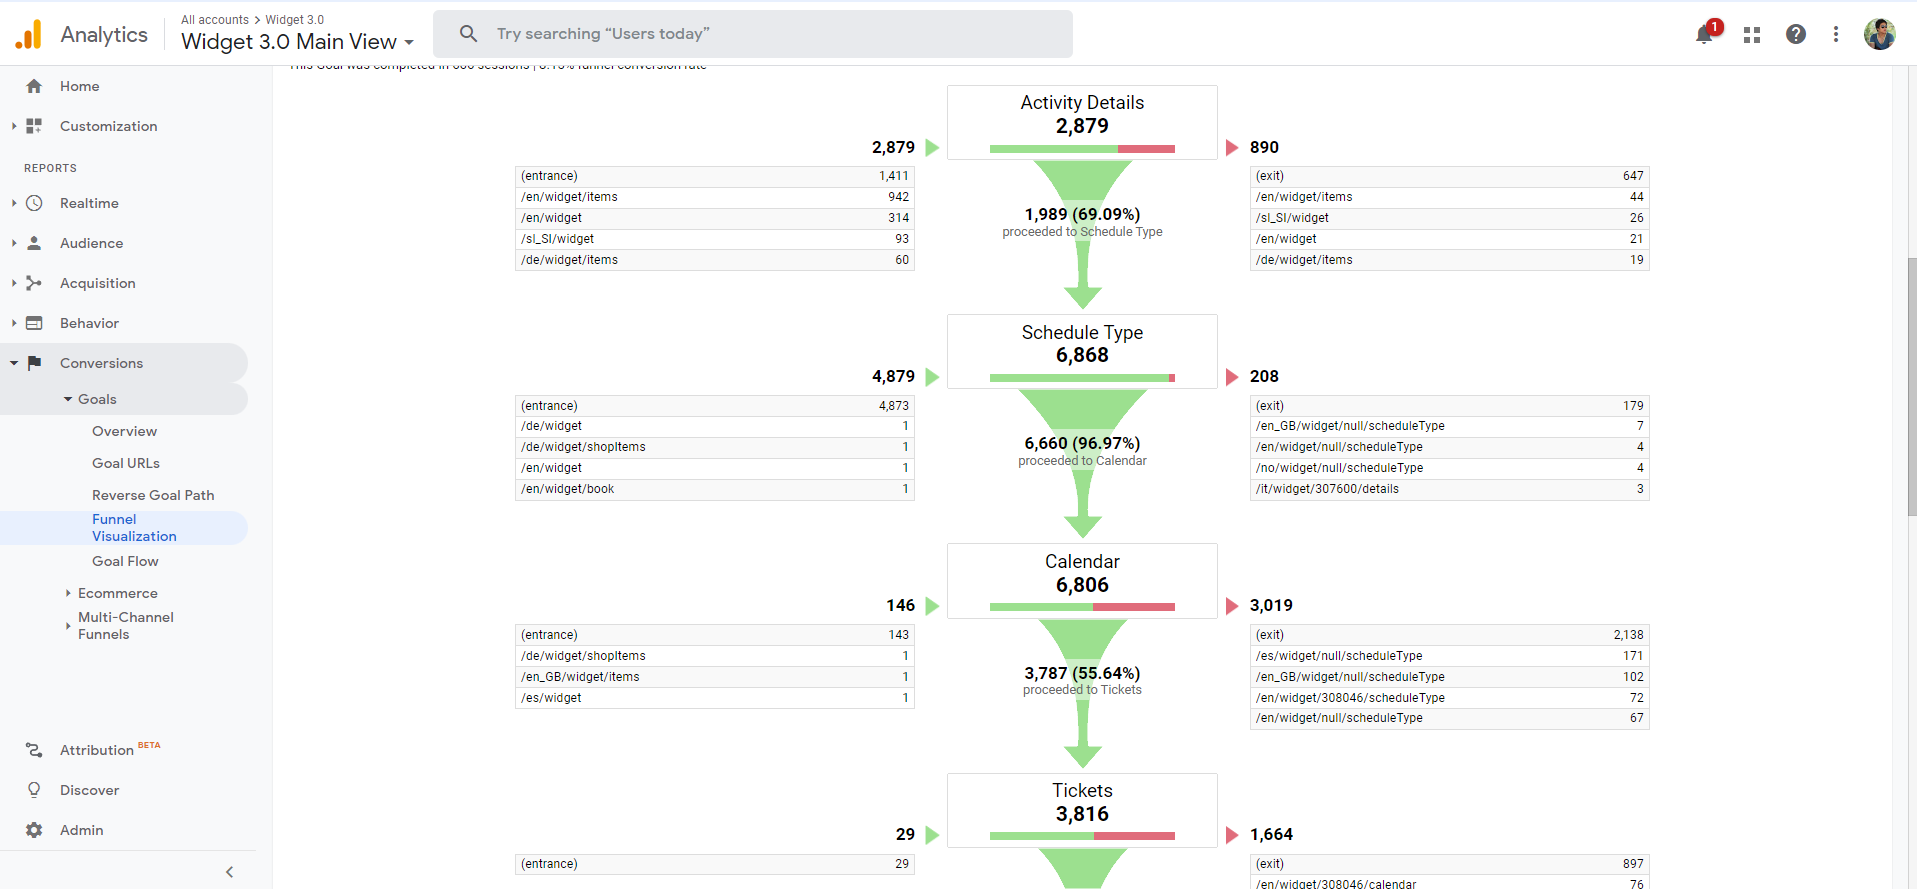
Task: Expand the Customization section arrow
Action: [x=14, y=126]
